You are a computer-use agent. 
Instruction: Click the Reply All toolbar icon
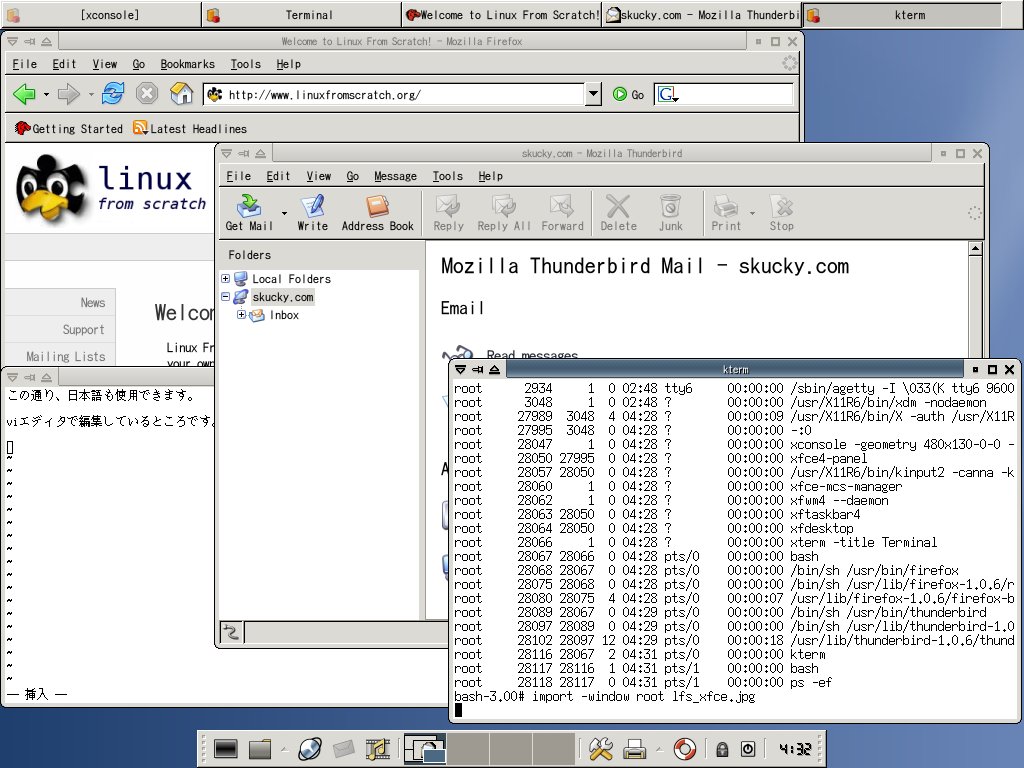[504, 213]
